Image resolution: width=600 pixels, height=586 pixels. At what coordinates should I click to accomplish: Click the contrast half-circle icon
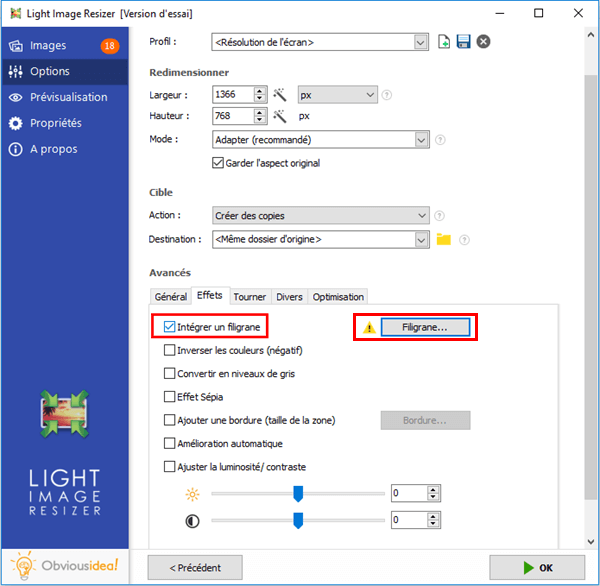tap(192, 521)
